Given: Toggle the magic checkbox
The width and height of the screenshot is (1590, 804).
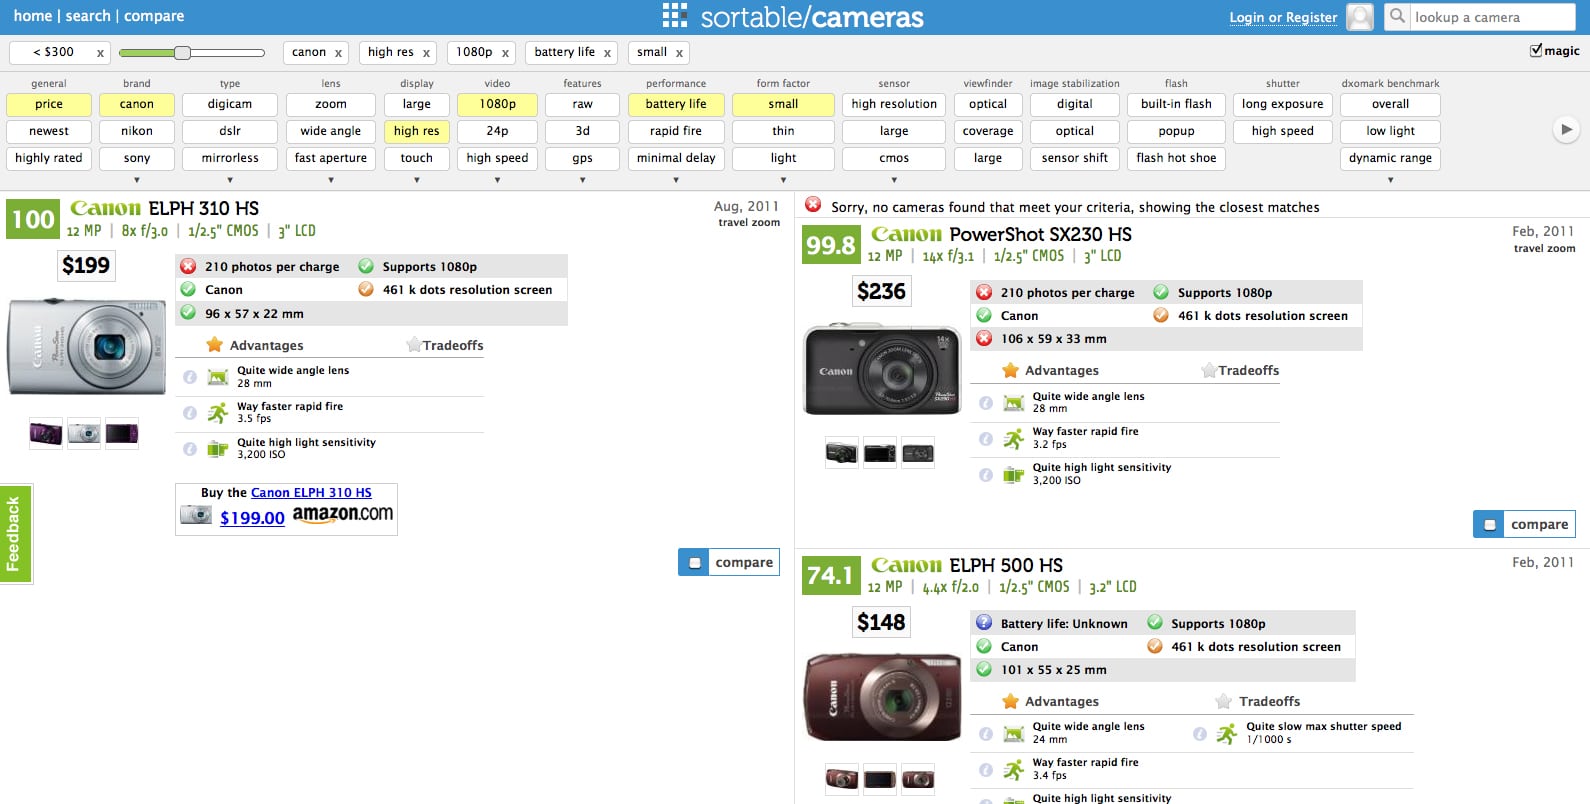Looking at the screenshot, I should point(1536,51).
